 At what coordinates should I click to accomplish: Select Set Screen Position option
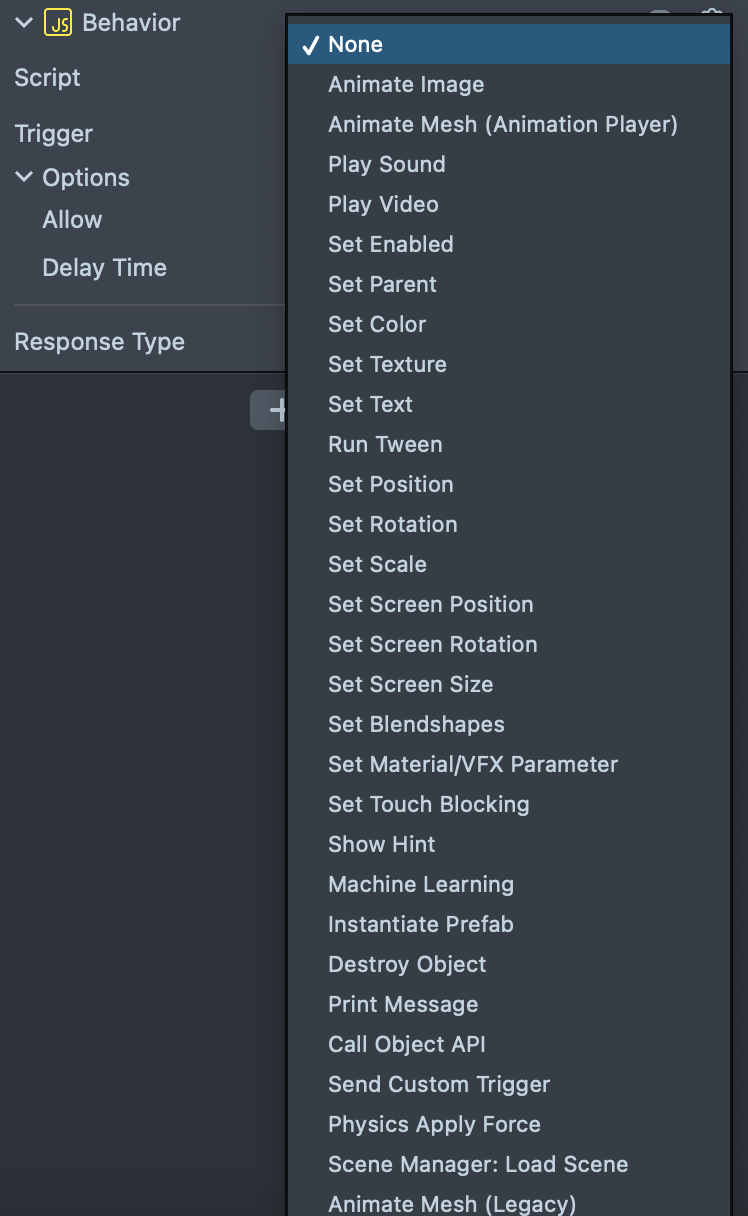point(431,604)
